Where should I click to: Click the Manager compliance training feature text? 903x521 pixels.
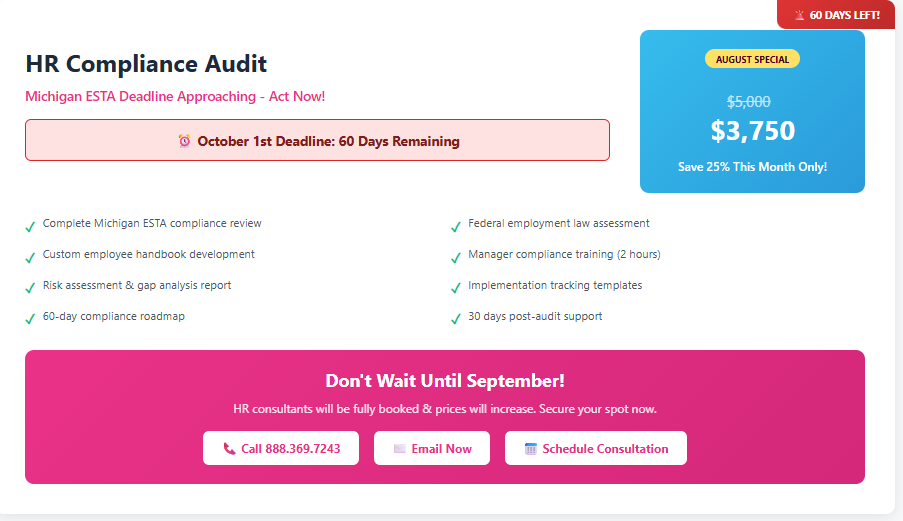click(564, 254)
